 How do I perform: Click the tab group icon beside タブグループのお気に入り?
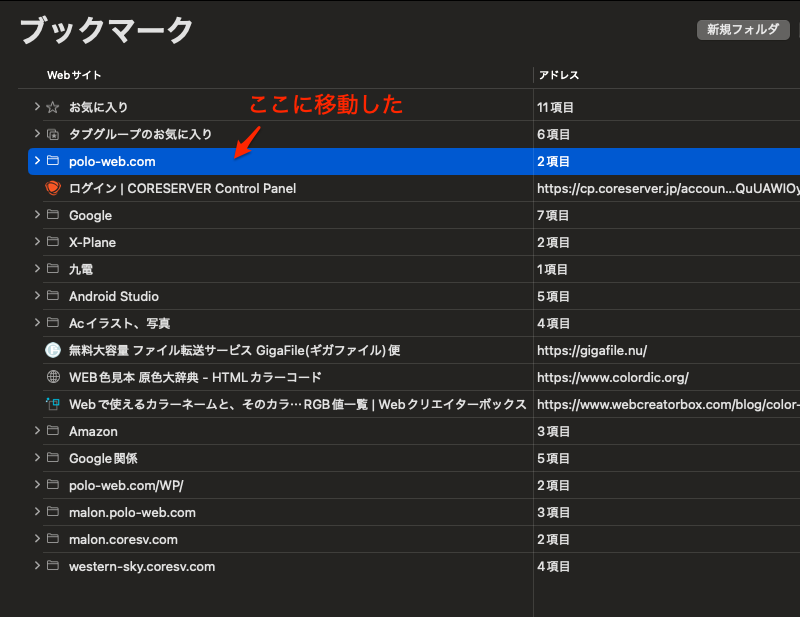click(53, 134)
